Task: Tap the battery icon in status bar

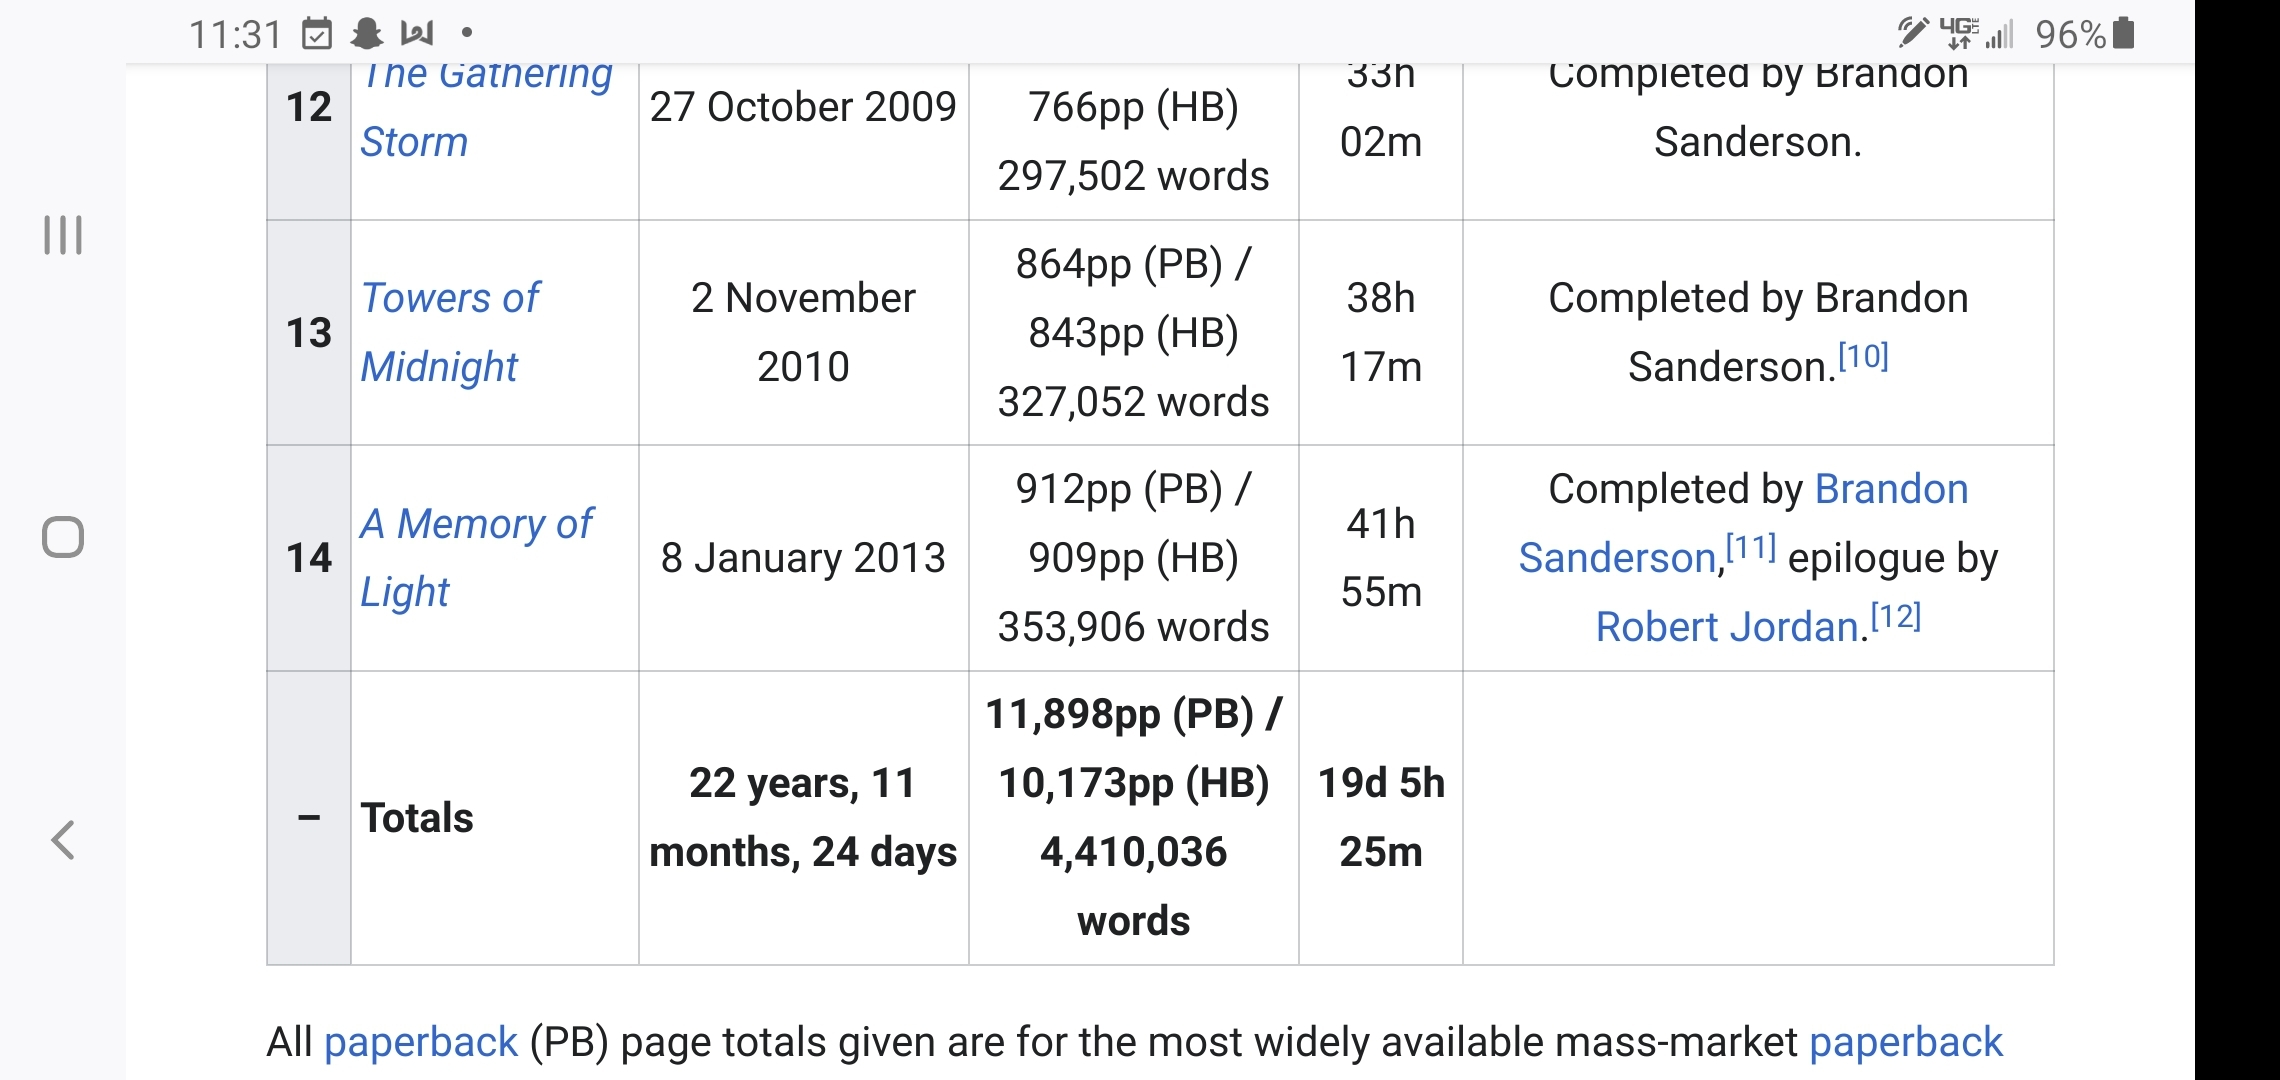Action: click(x=2125, y=33)
